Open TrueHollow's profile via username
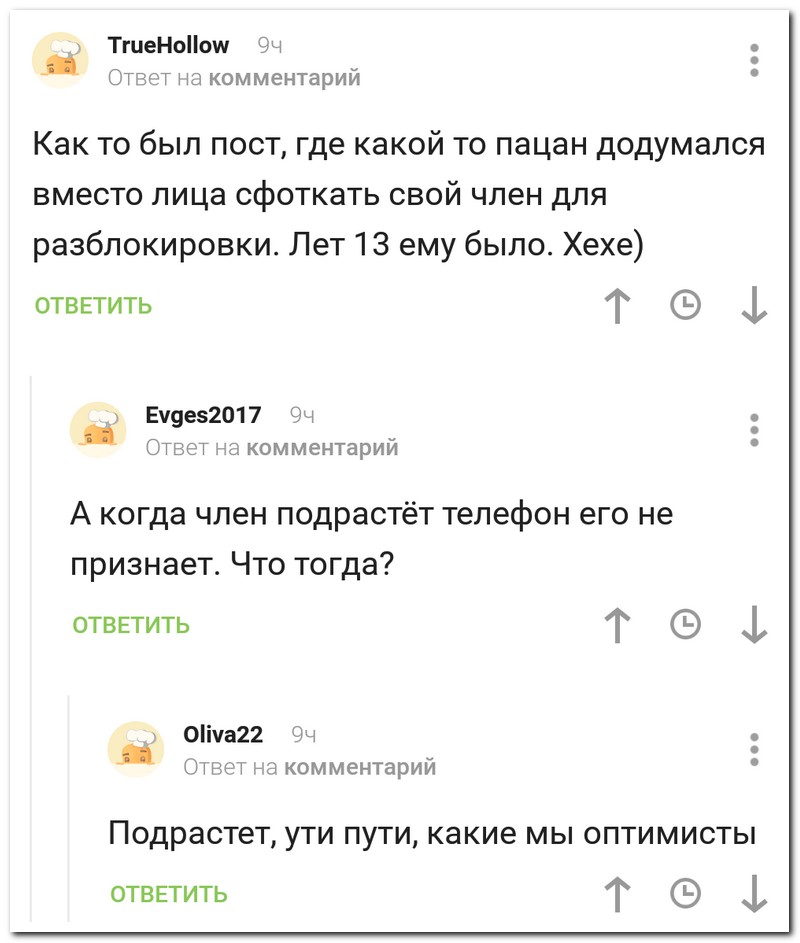This screenshot has height=943, width=800. (x=168, y=45)
